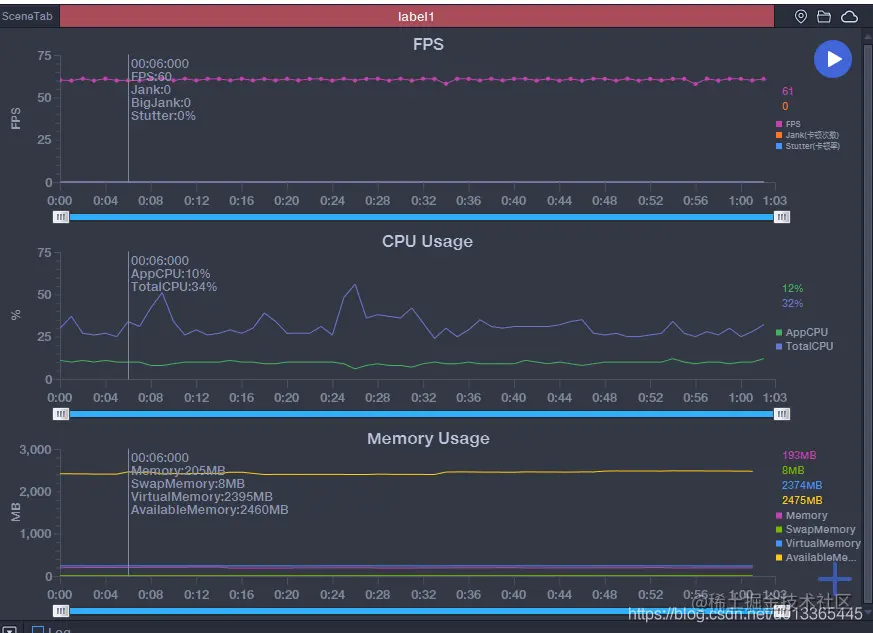Click the AvailableMemory value 2475MB
The height and width of the screenshot is (633, 873).
click(802, 500)
